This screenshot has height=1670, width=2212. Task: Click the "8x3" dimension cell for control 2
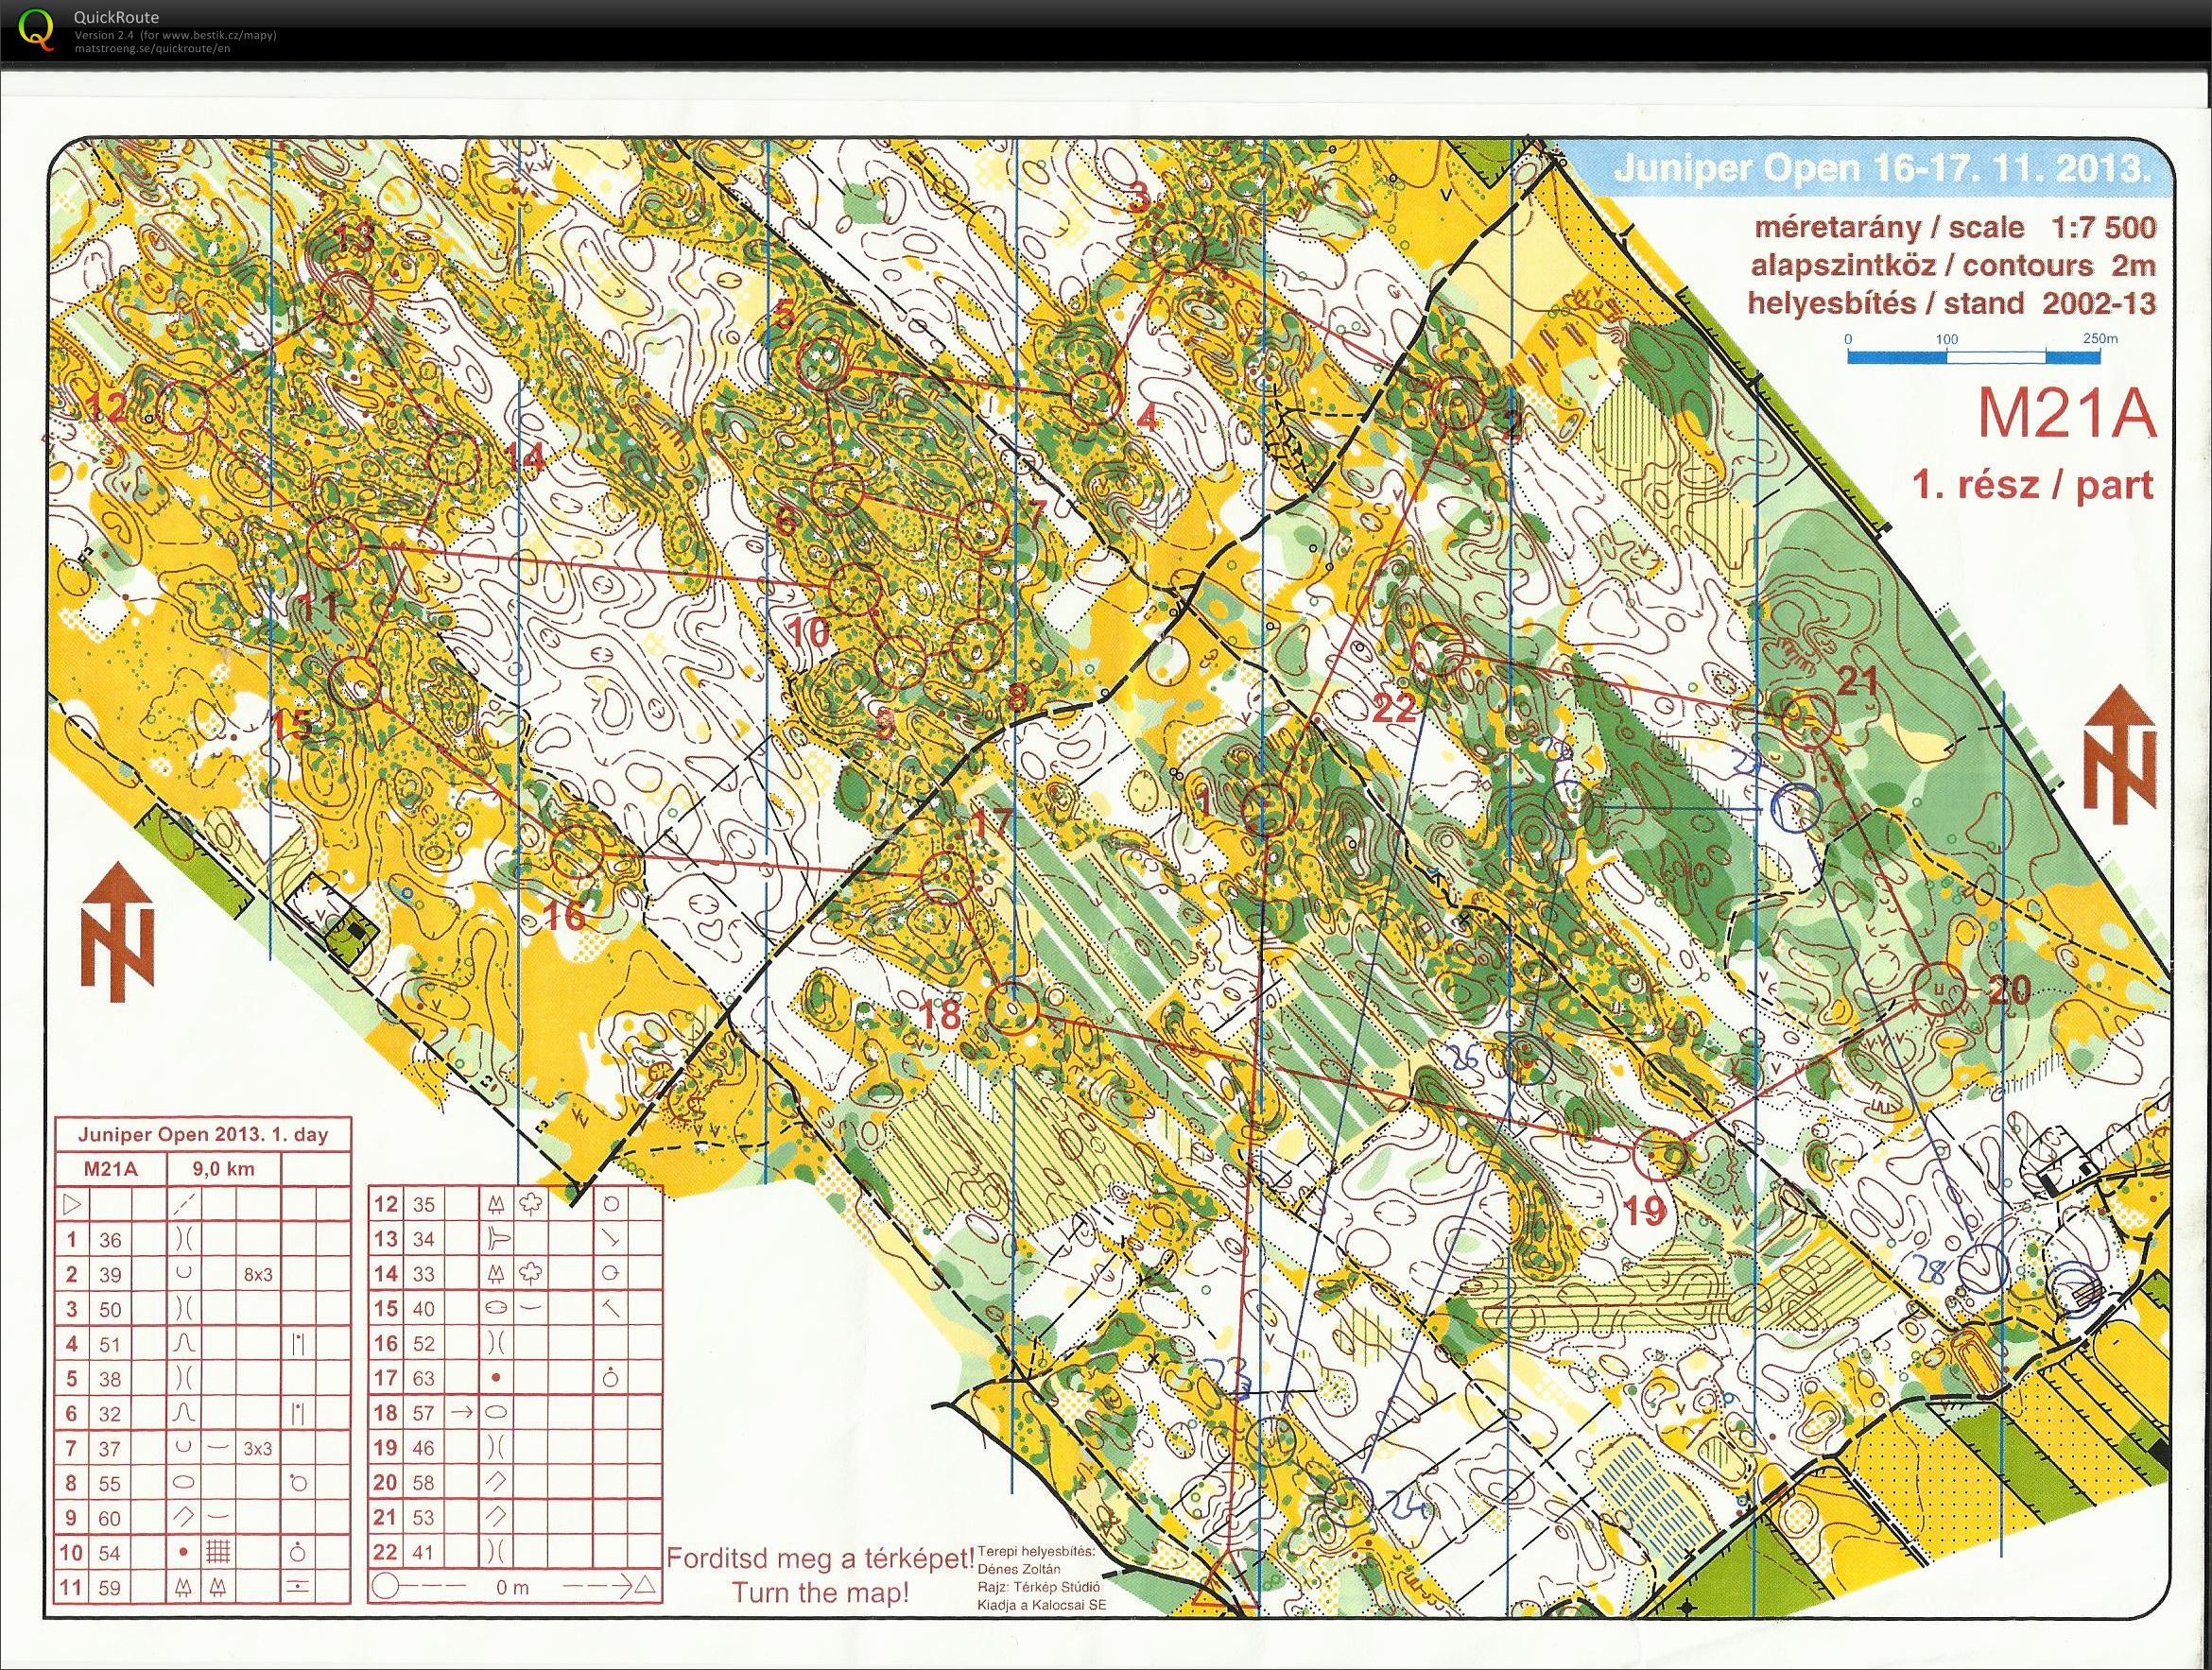point(258,1275)
